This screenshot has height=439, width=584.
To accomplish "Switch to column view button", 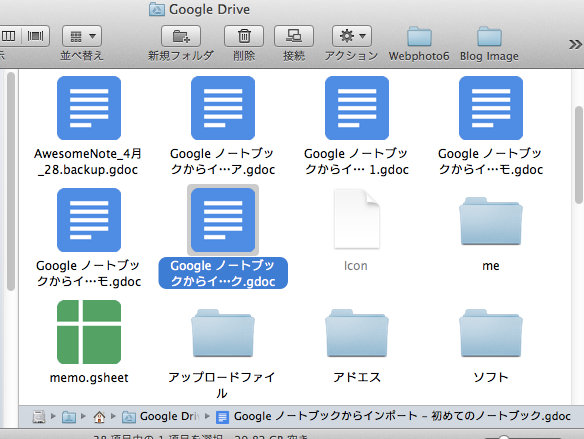I will coord(8,36).
